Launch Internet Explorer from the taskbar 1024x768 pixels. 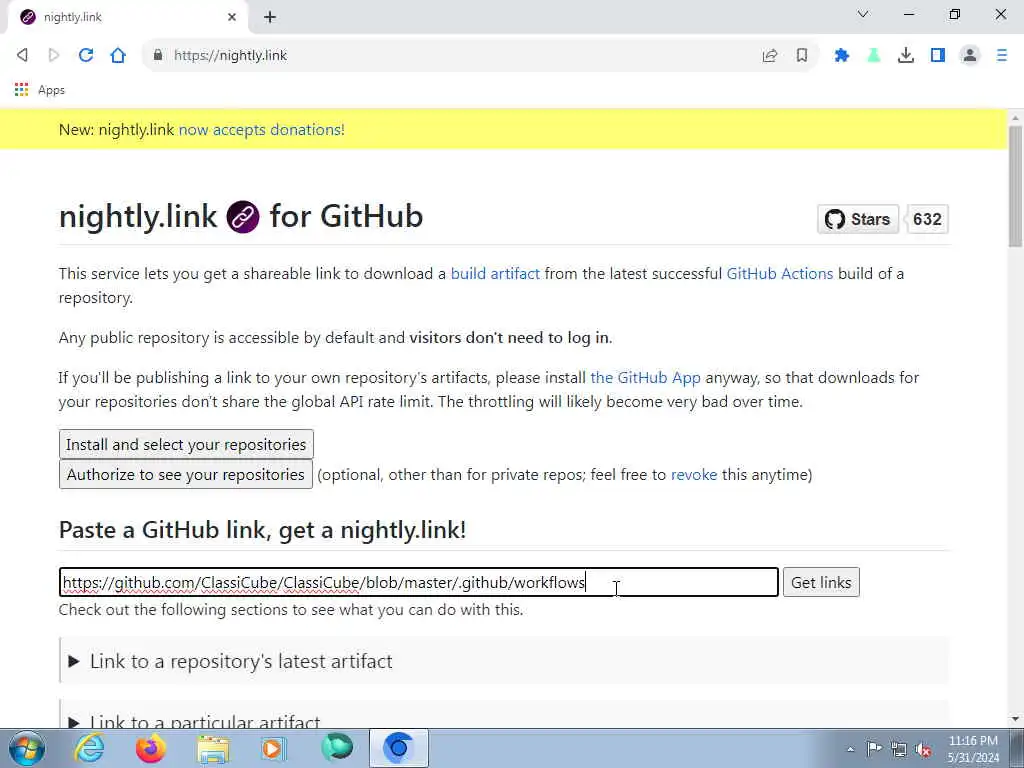[89, 748]
